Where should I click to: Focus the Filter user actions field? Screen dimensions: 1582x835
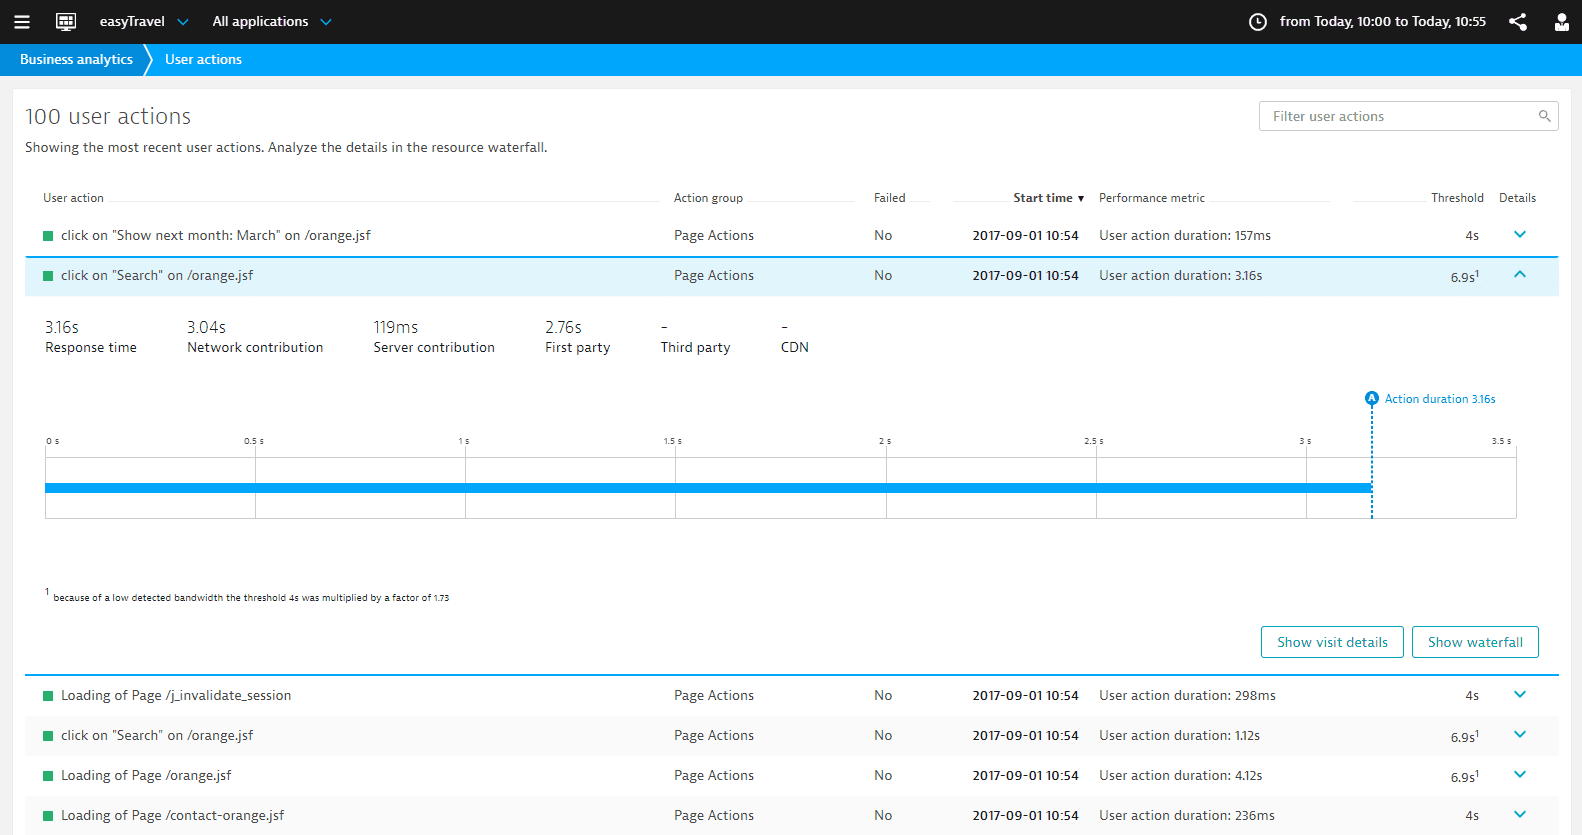click(1408, 116)
